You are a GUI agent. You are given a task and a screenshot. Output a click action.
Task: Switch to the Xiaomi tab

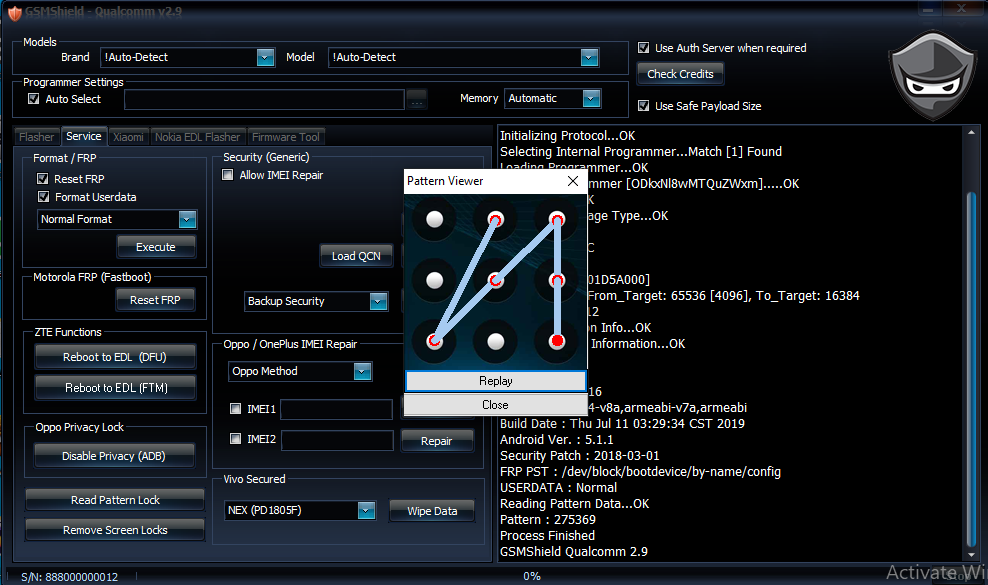tap(128, 137)
